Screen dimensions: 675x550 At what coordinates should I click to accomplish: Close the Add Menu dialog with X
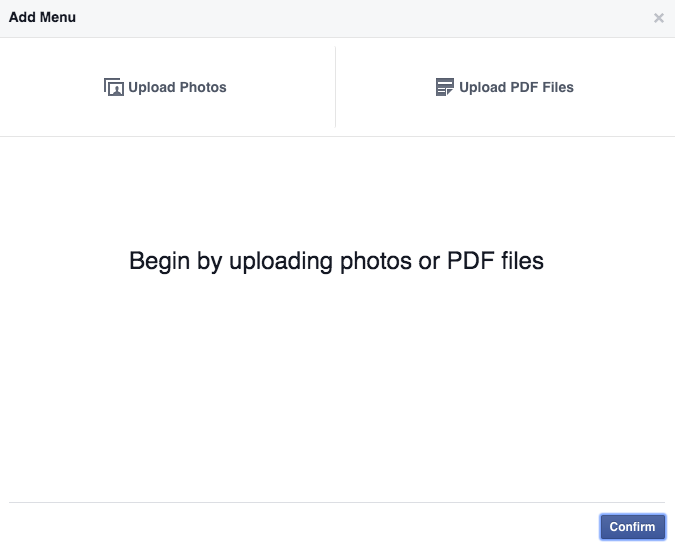659,18
